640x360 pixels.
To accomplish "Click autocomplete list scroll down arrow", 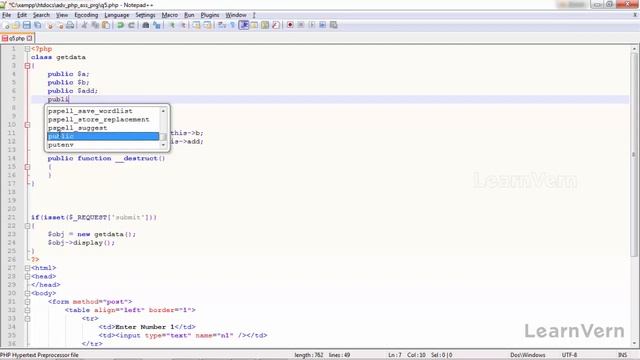I will coord(163,145).
